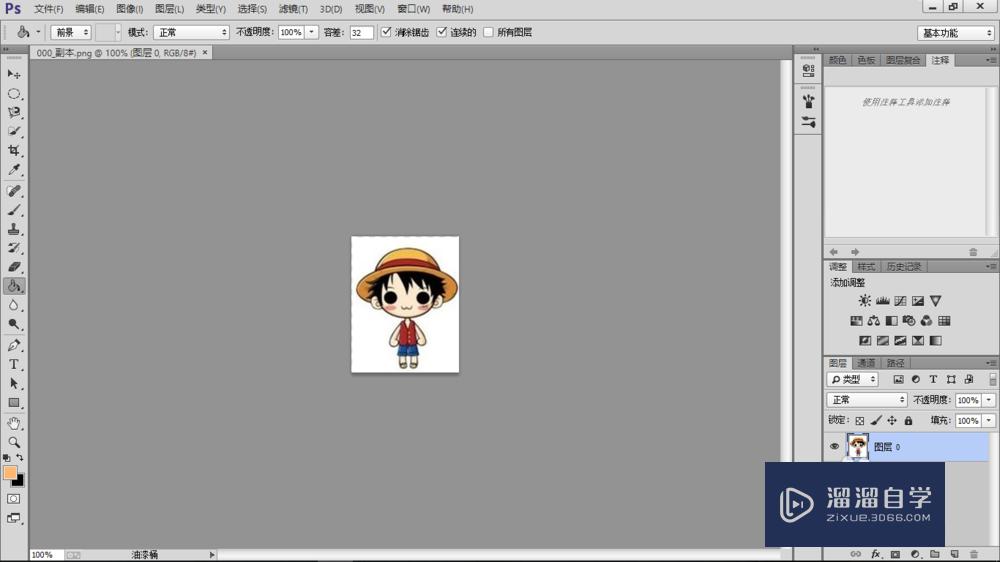Viewport: 1000px width, 562px height.
Task: Open the 前景 fill source dropdown
Action: (71, 32)
